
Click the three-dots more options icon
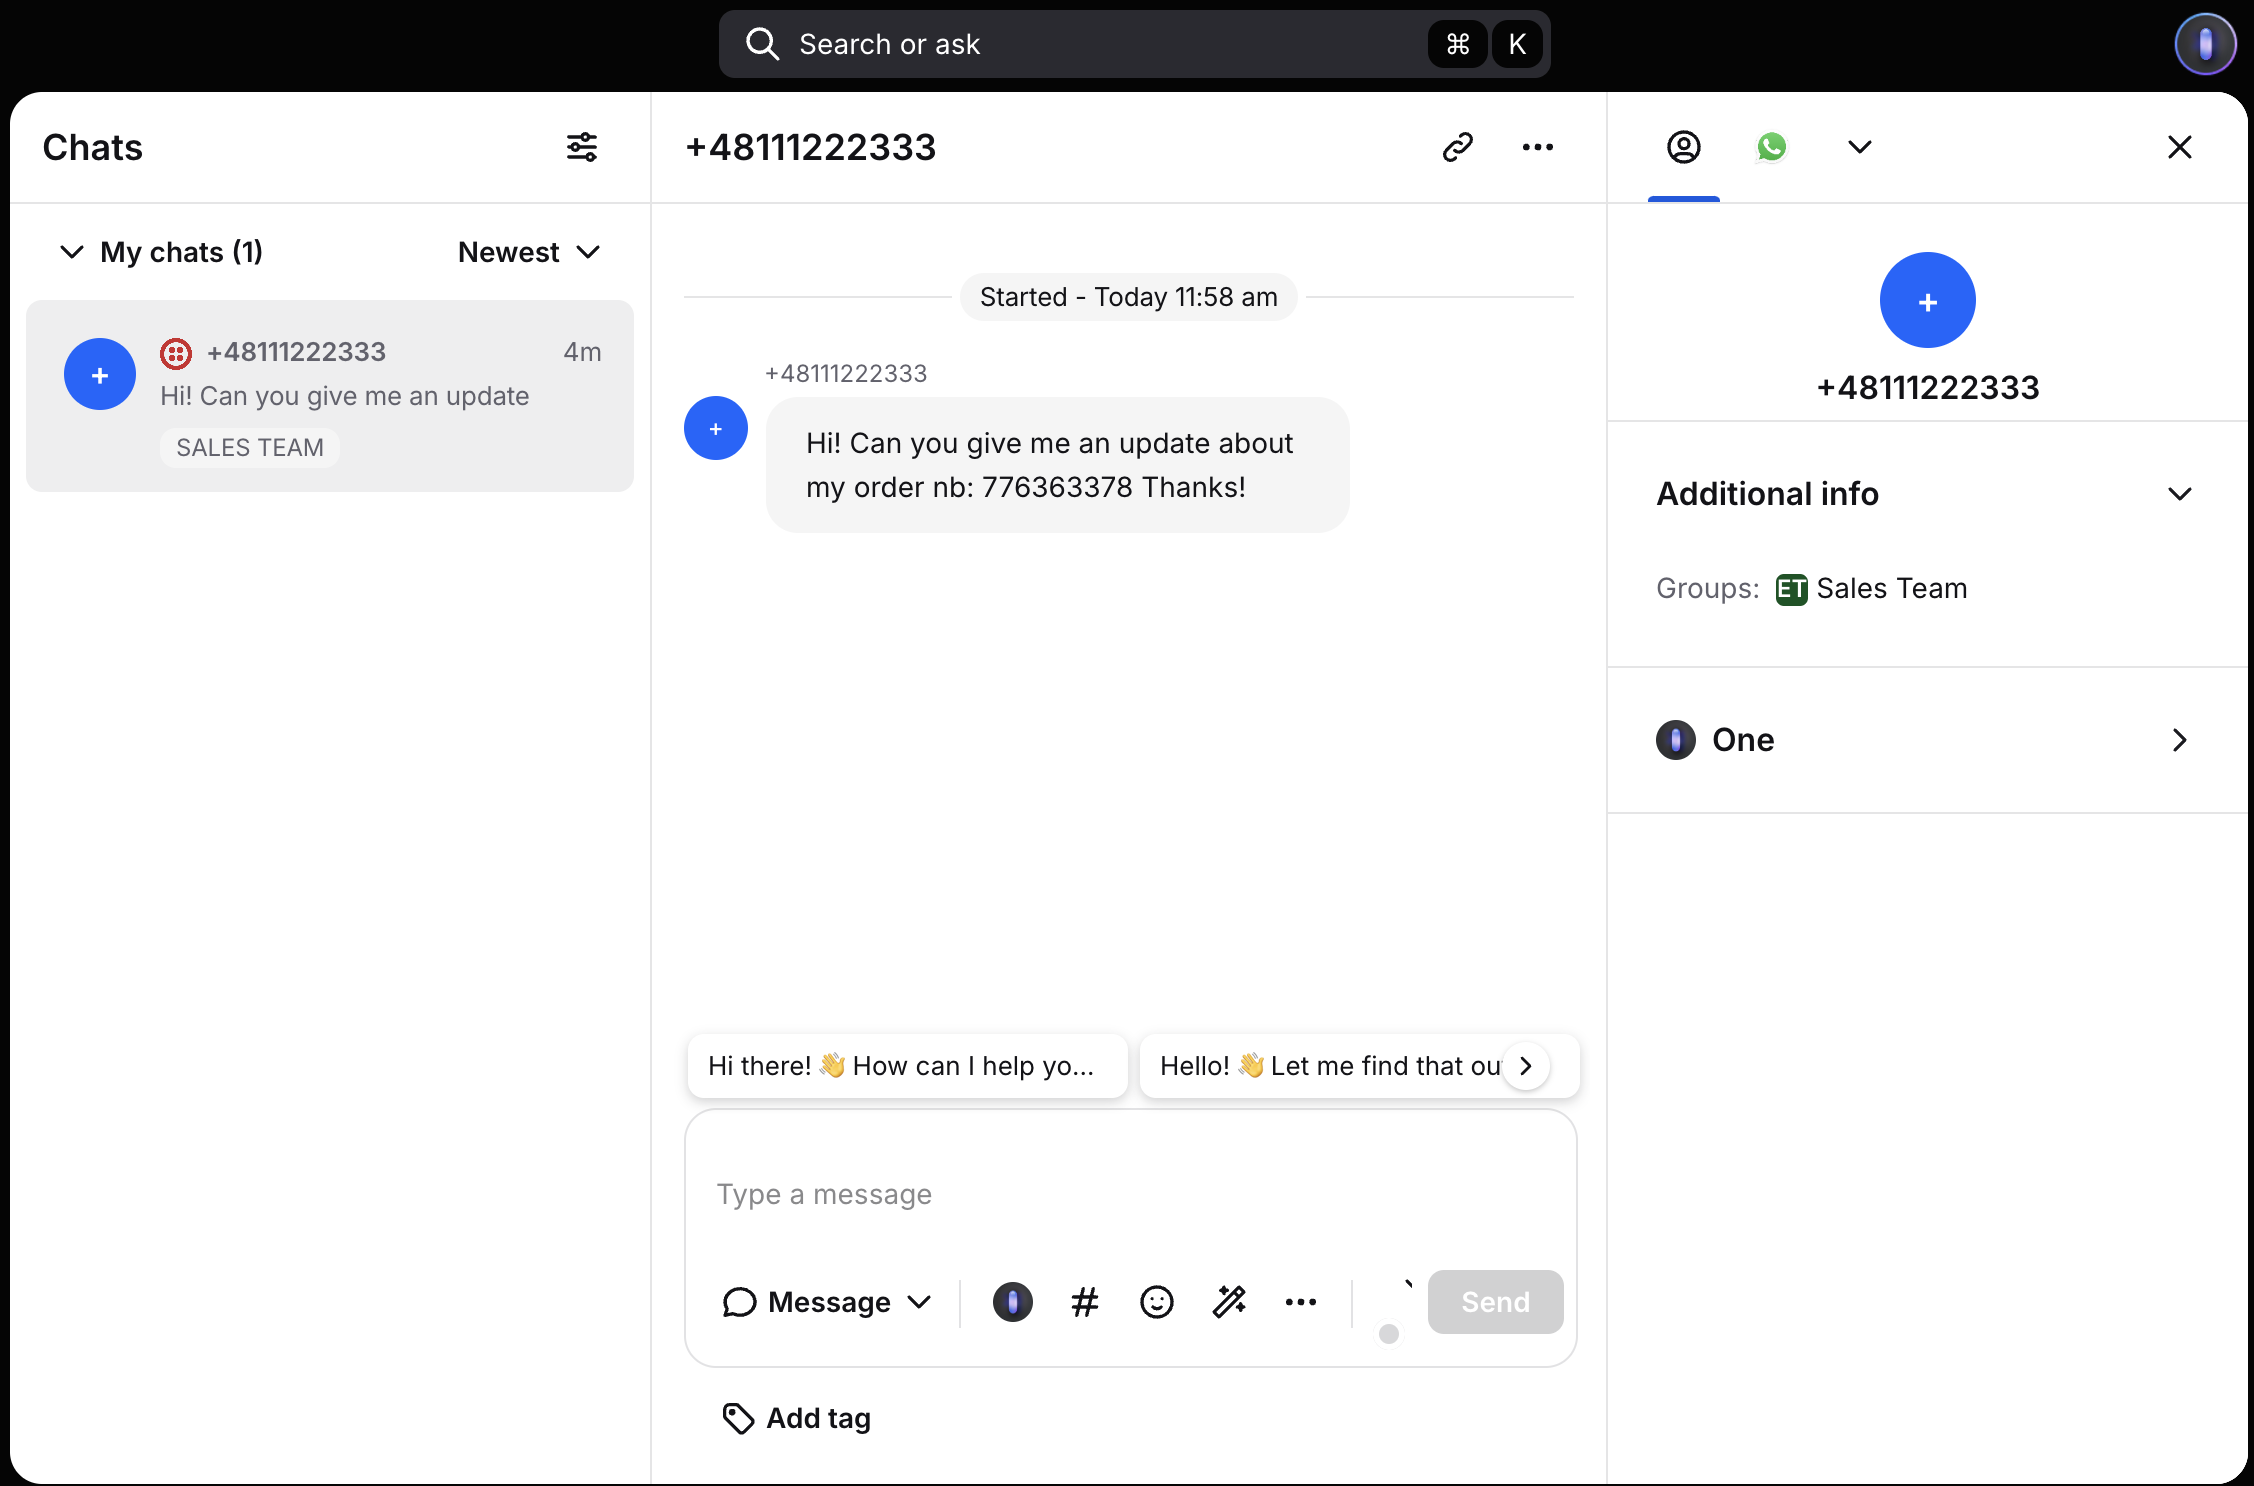tap(1537, 146)
